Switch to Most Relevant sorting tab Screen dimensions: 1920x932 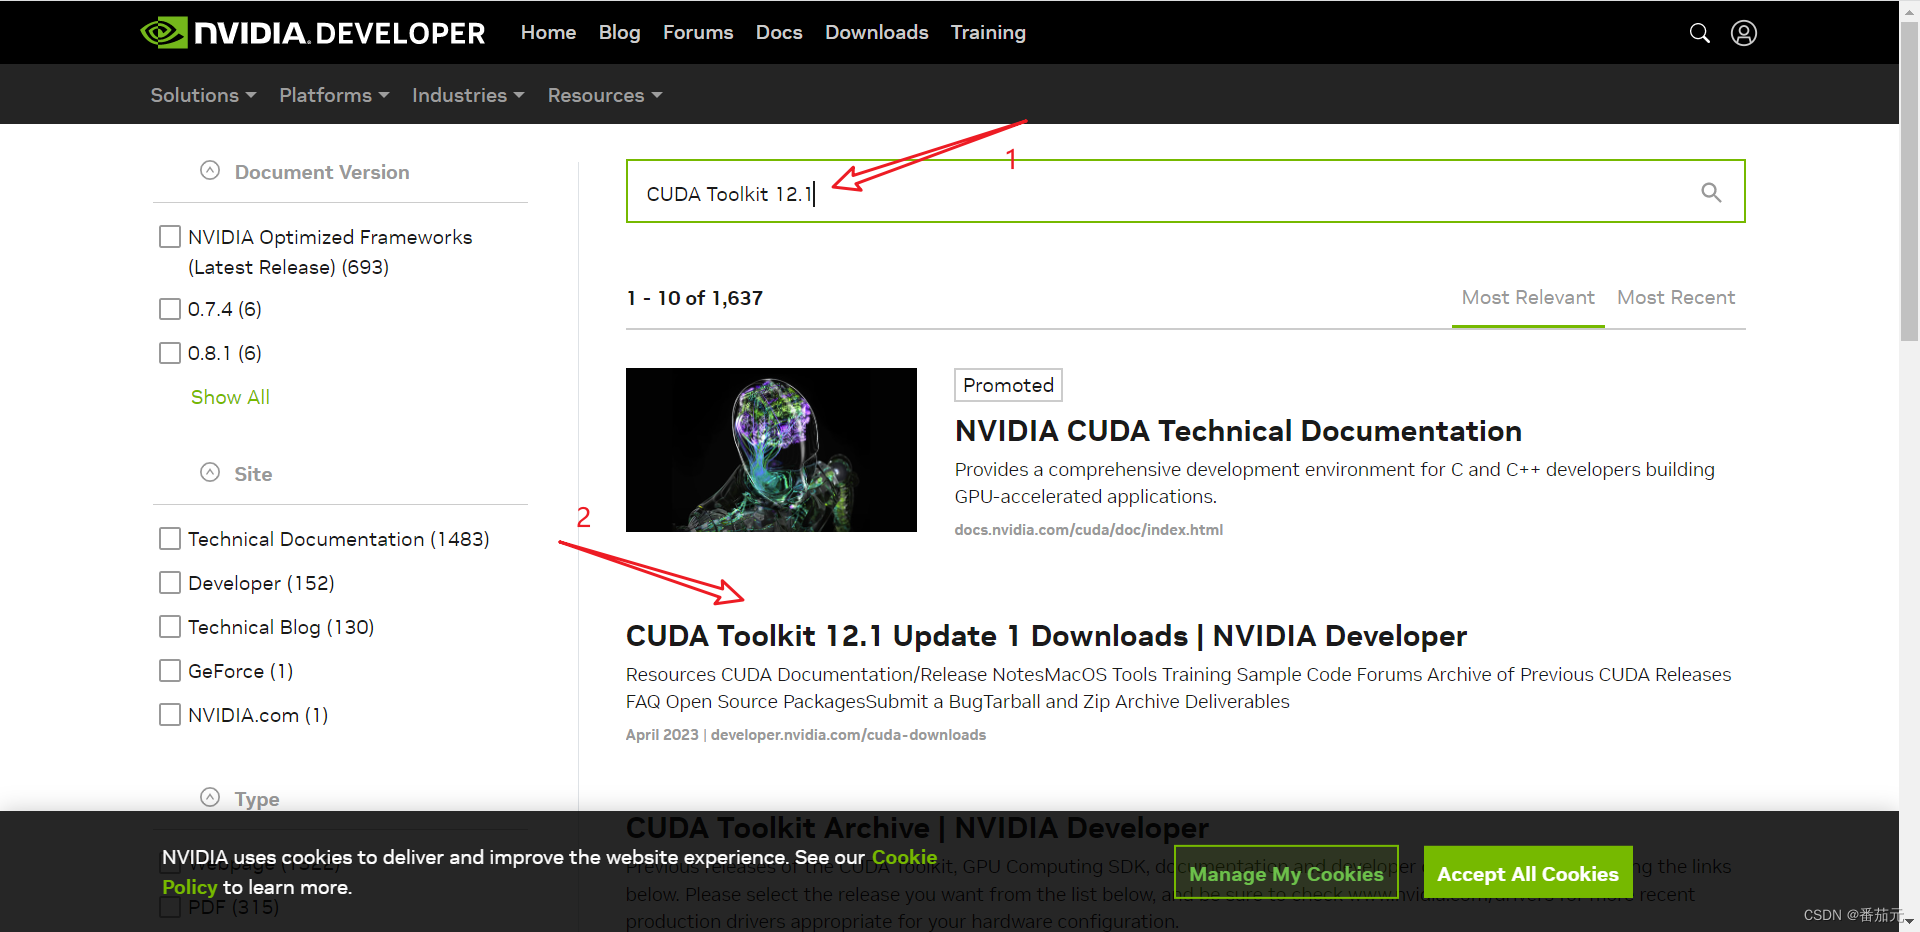click(x=1528, y=297)
